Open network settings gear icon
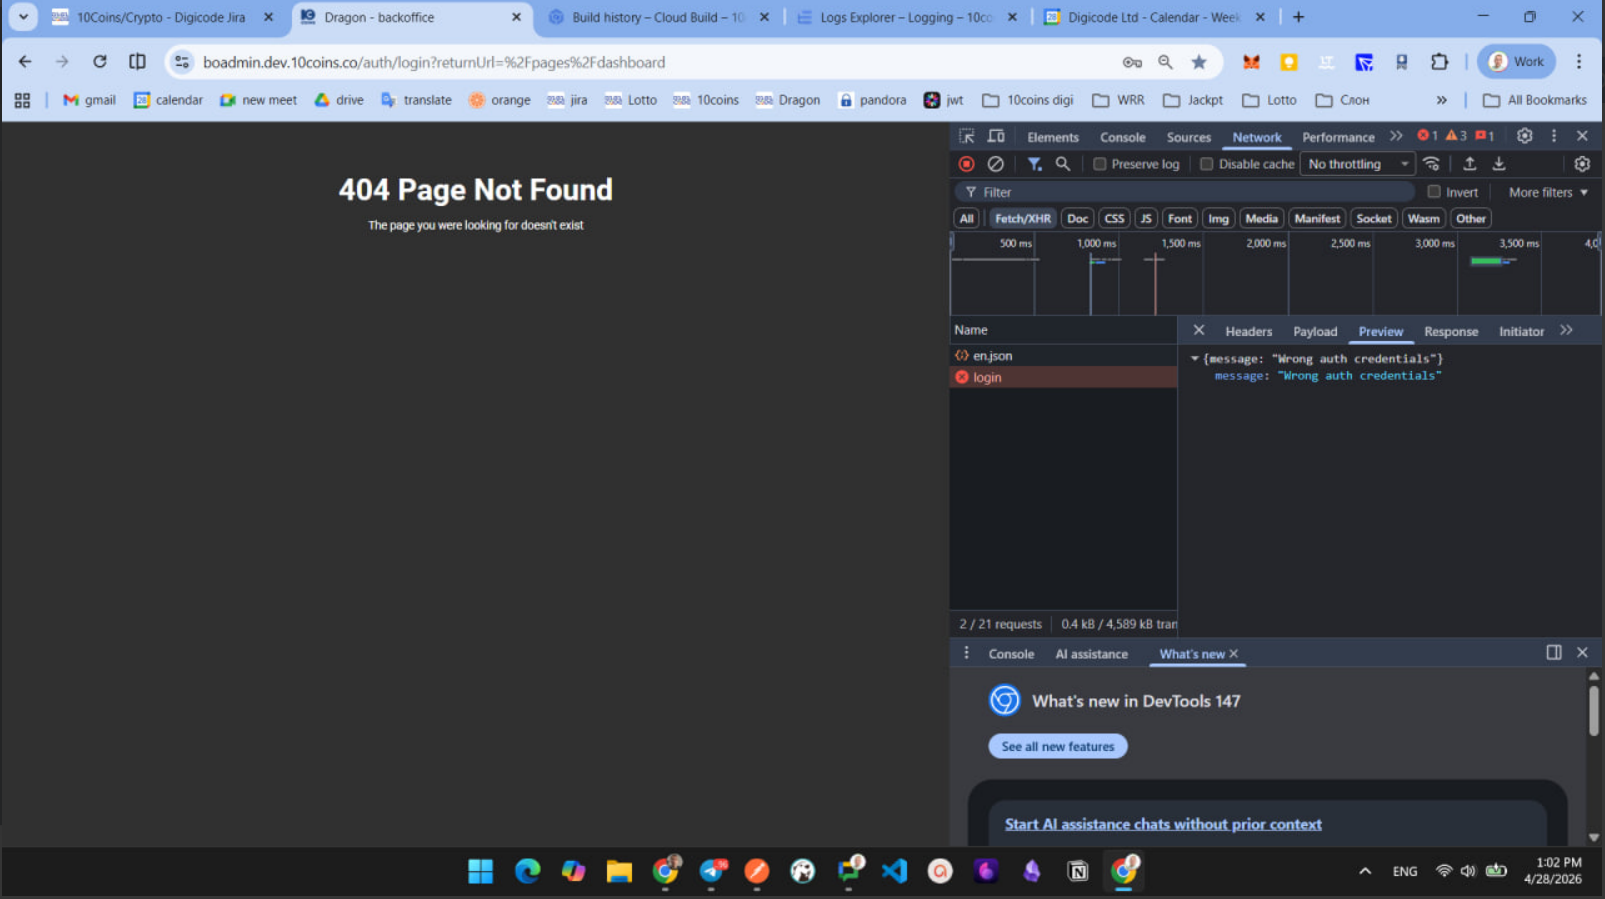 click(1582, 164)
